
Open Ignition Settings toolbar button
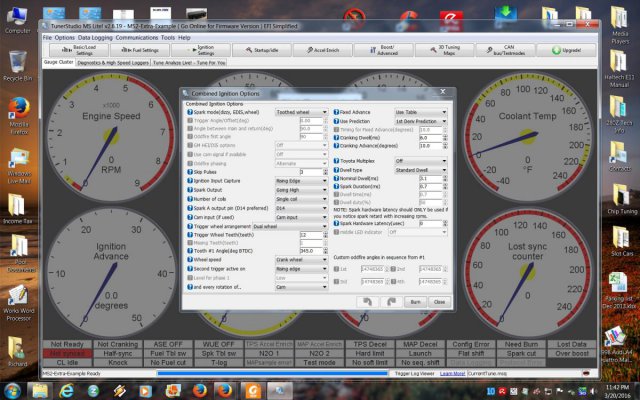[205, 48]
